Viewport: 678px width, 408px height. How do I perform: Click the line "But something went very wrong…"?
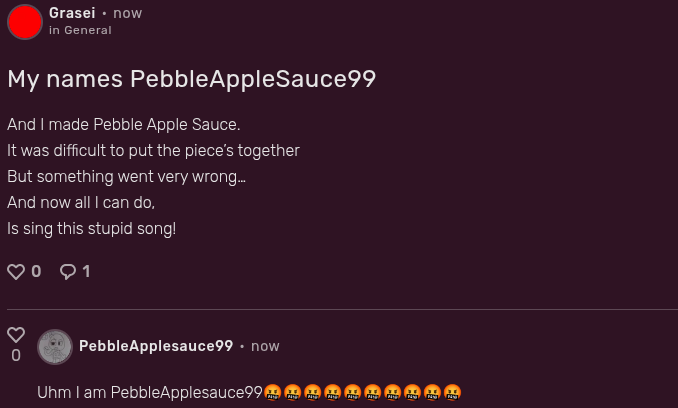pyautogui.click(x=126, y=176)
